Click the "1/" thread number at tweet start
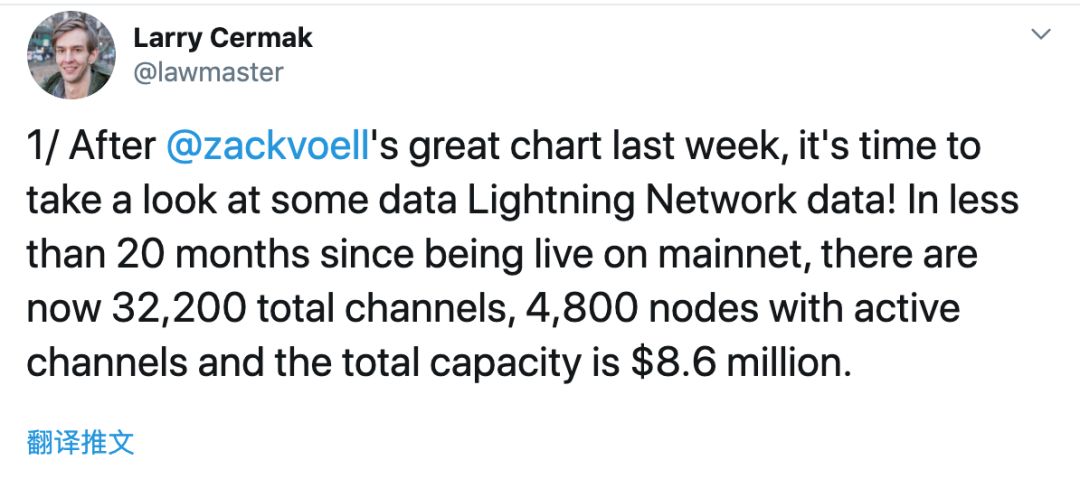Image resolution: width=1080 pixels, height=479 pixels. tap(43, 147)
